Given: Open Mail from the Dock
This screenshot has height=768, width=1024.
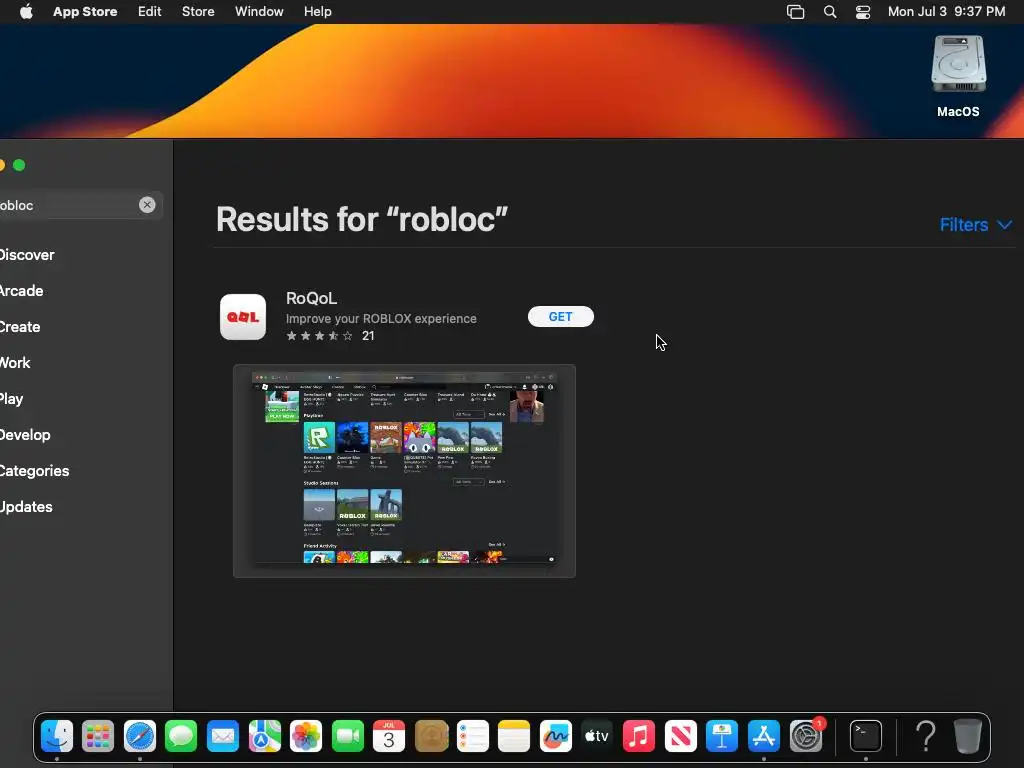Looking at the screenshot, I should click(223, 736).
